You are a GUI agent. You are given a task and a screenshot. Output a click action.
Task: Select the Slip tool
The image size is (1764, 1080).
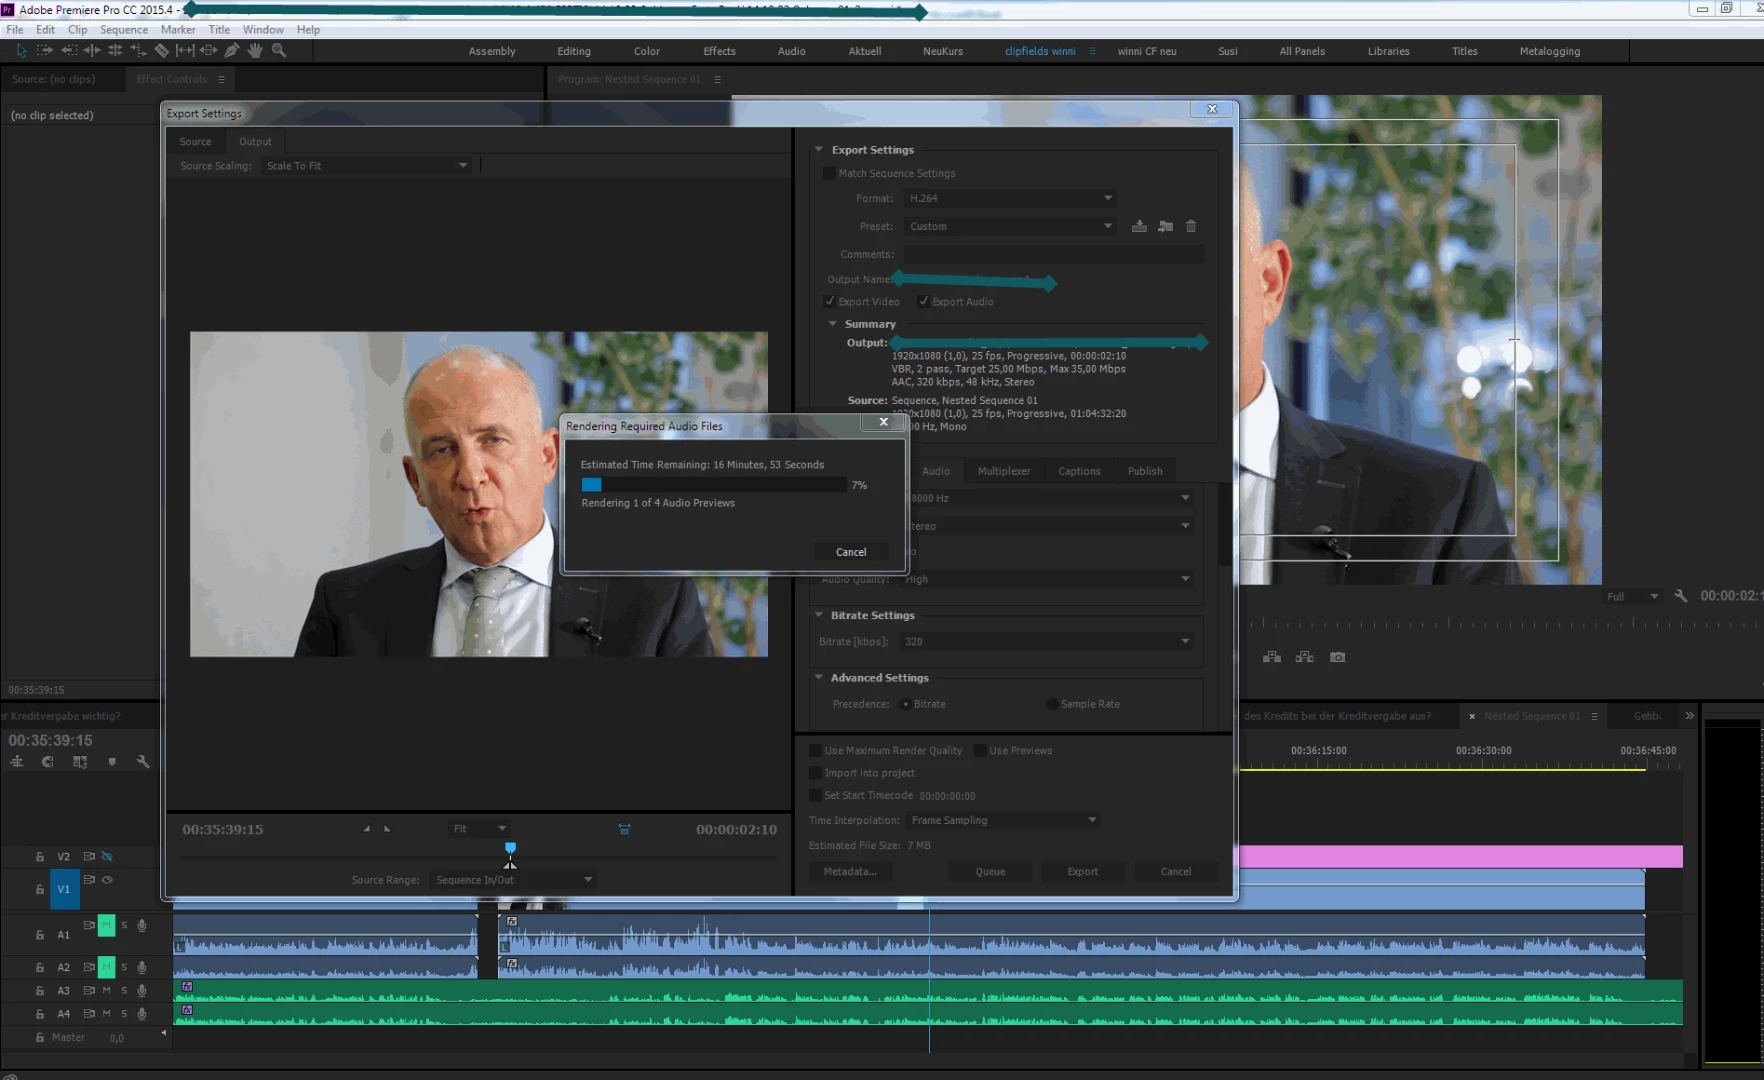[185, 50]
